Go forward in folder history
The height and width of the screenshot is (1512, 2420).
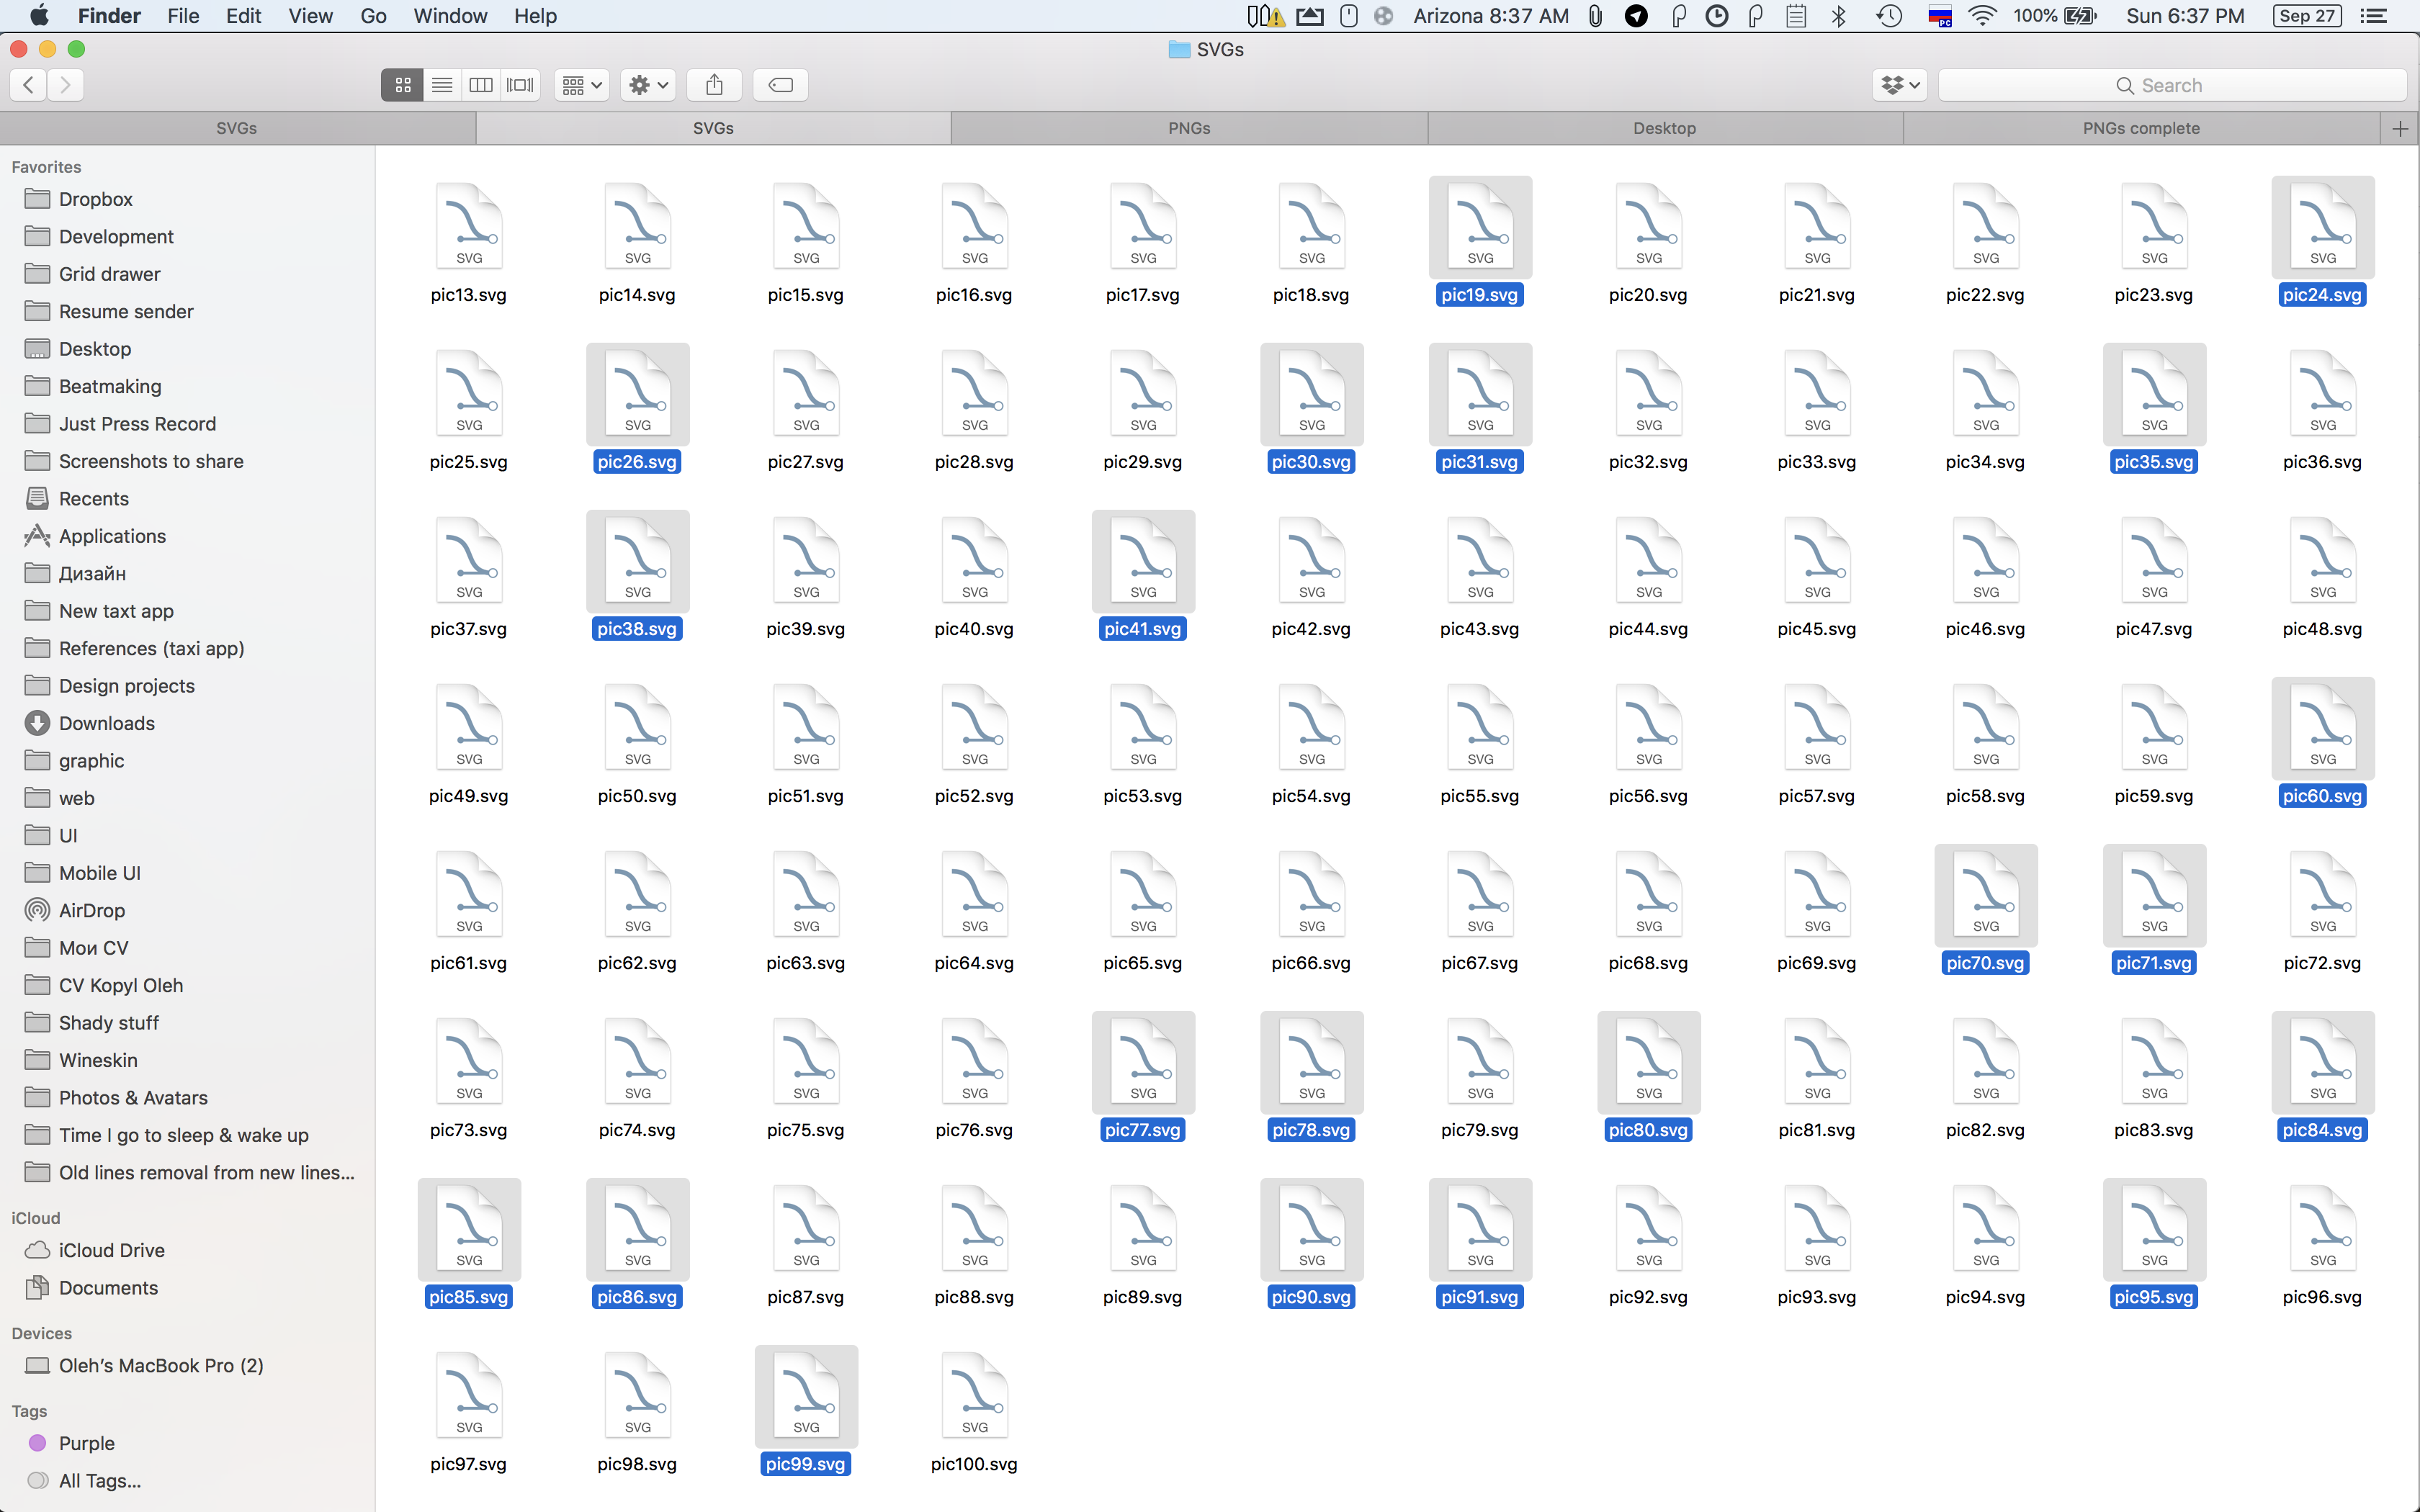tap(65, 85)
